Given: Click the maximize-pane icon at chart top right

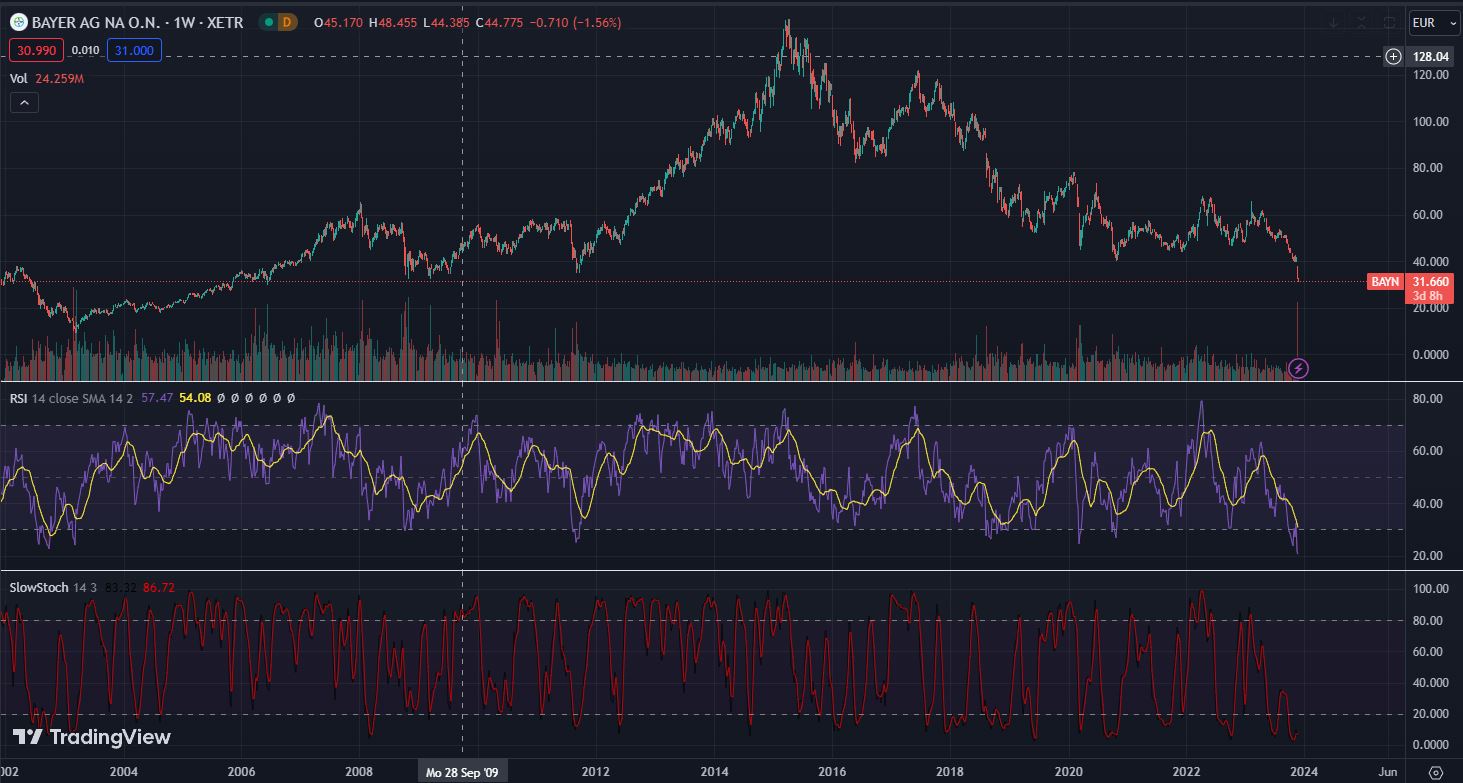Looking at the screenshot, I should (x=1390, y=22).
